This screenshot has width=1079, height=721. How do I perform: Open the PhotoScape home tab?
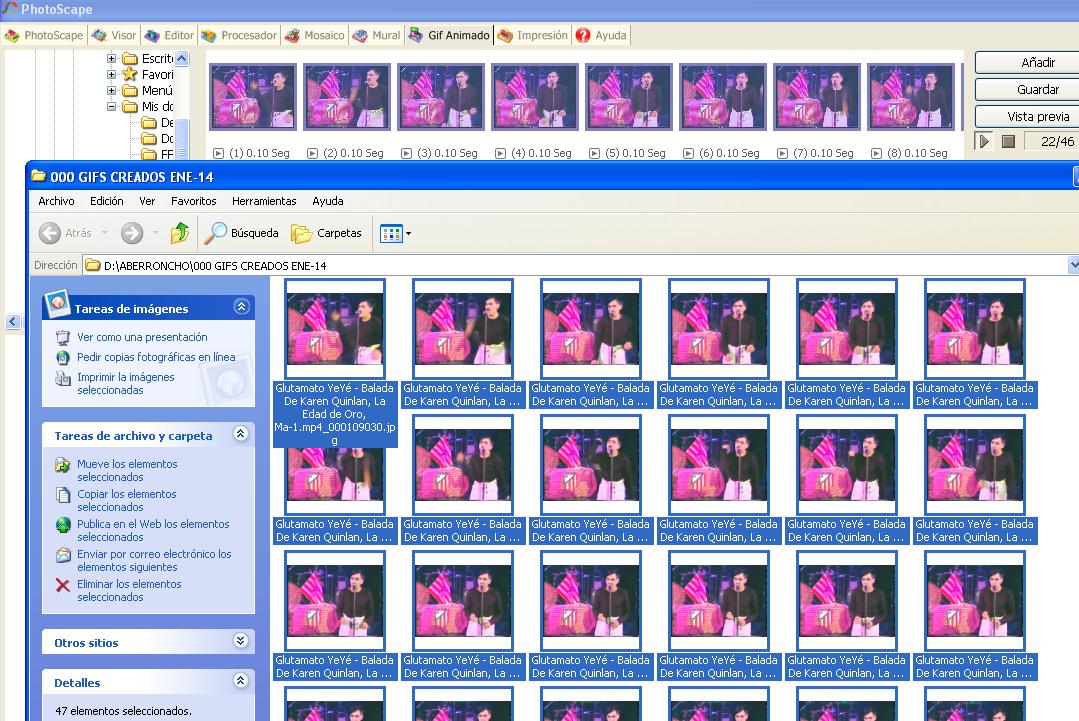pos(43,35)
